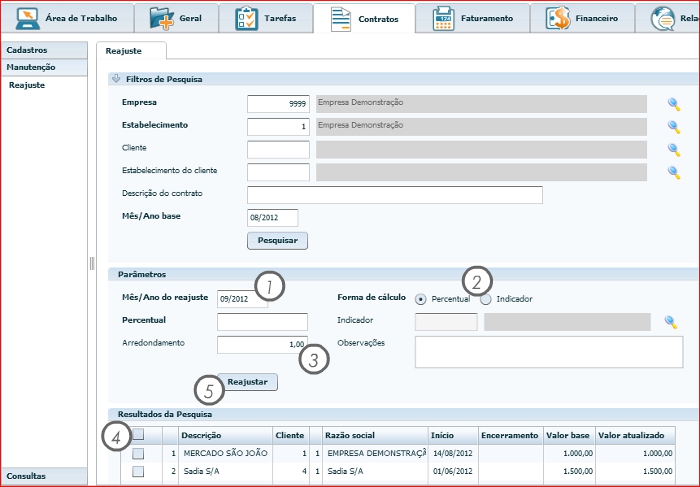Viewport: 700px width, 487px height.
Task: Click the Geral folder-plus icon
Action: coord(162,18)
